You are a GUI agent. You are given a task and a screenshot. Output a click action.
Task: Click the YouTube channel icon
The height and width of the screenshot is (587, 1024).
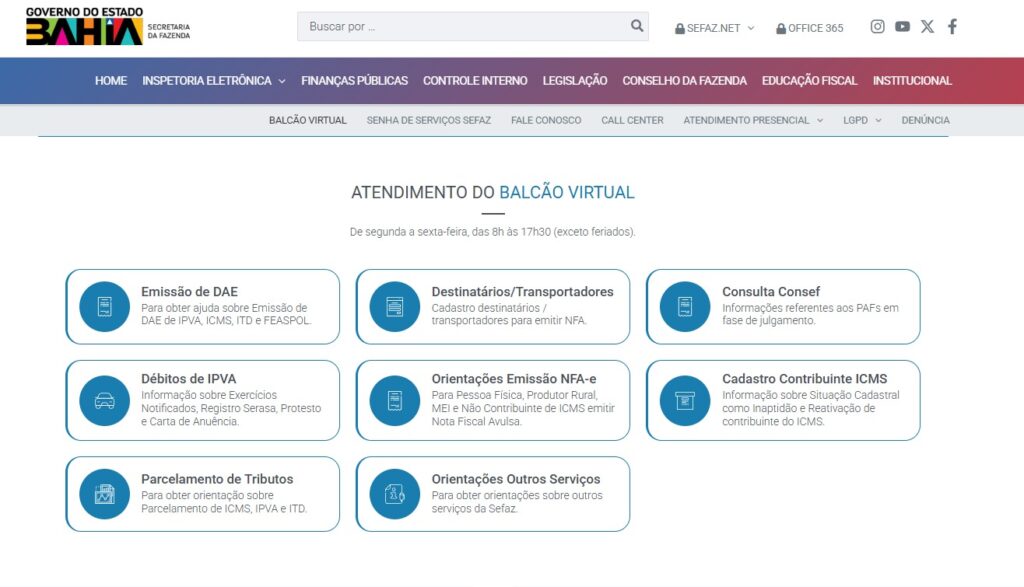902,27
